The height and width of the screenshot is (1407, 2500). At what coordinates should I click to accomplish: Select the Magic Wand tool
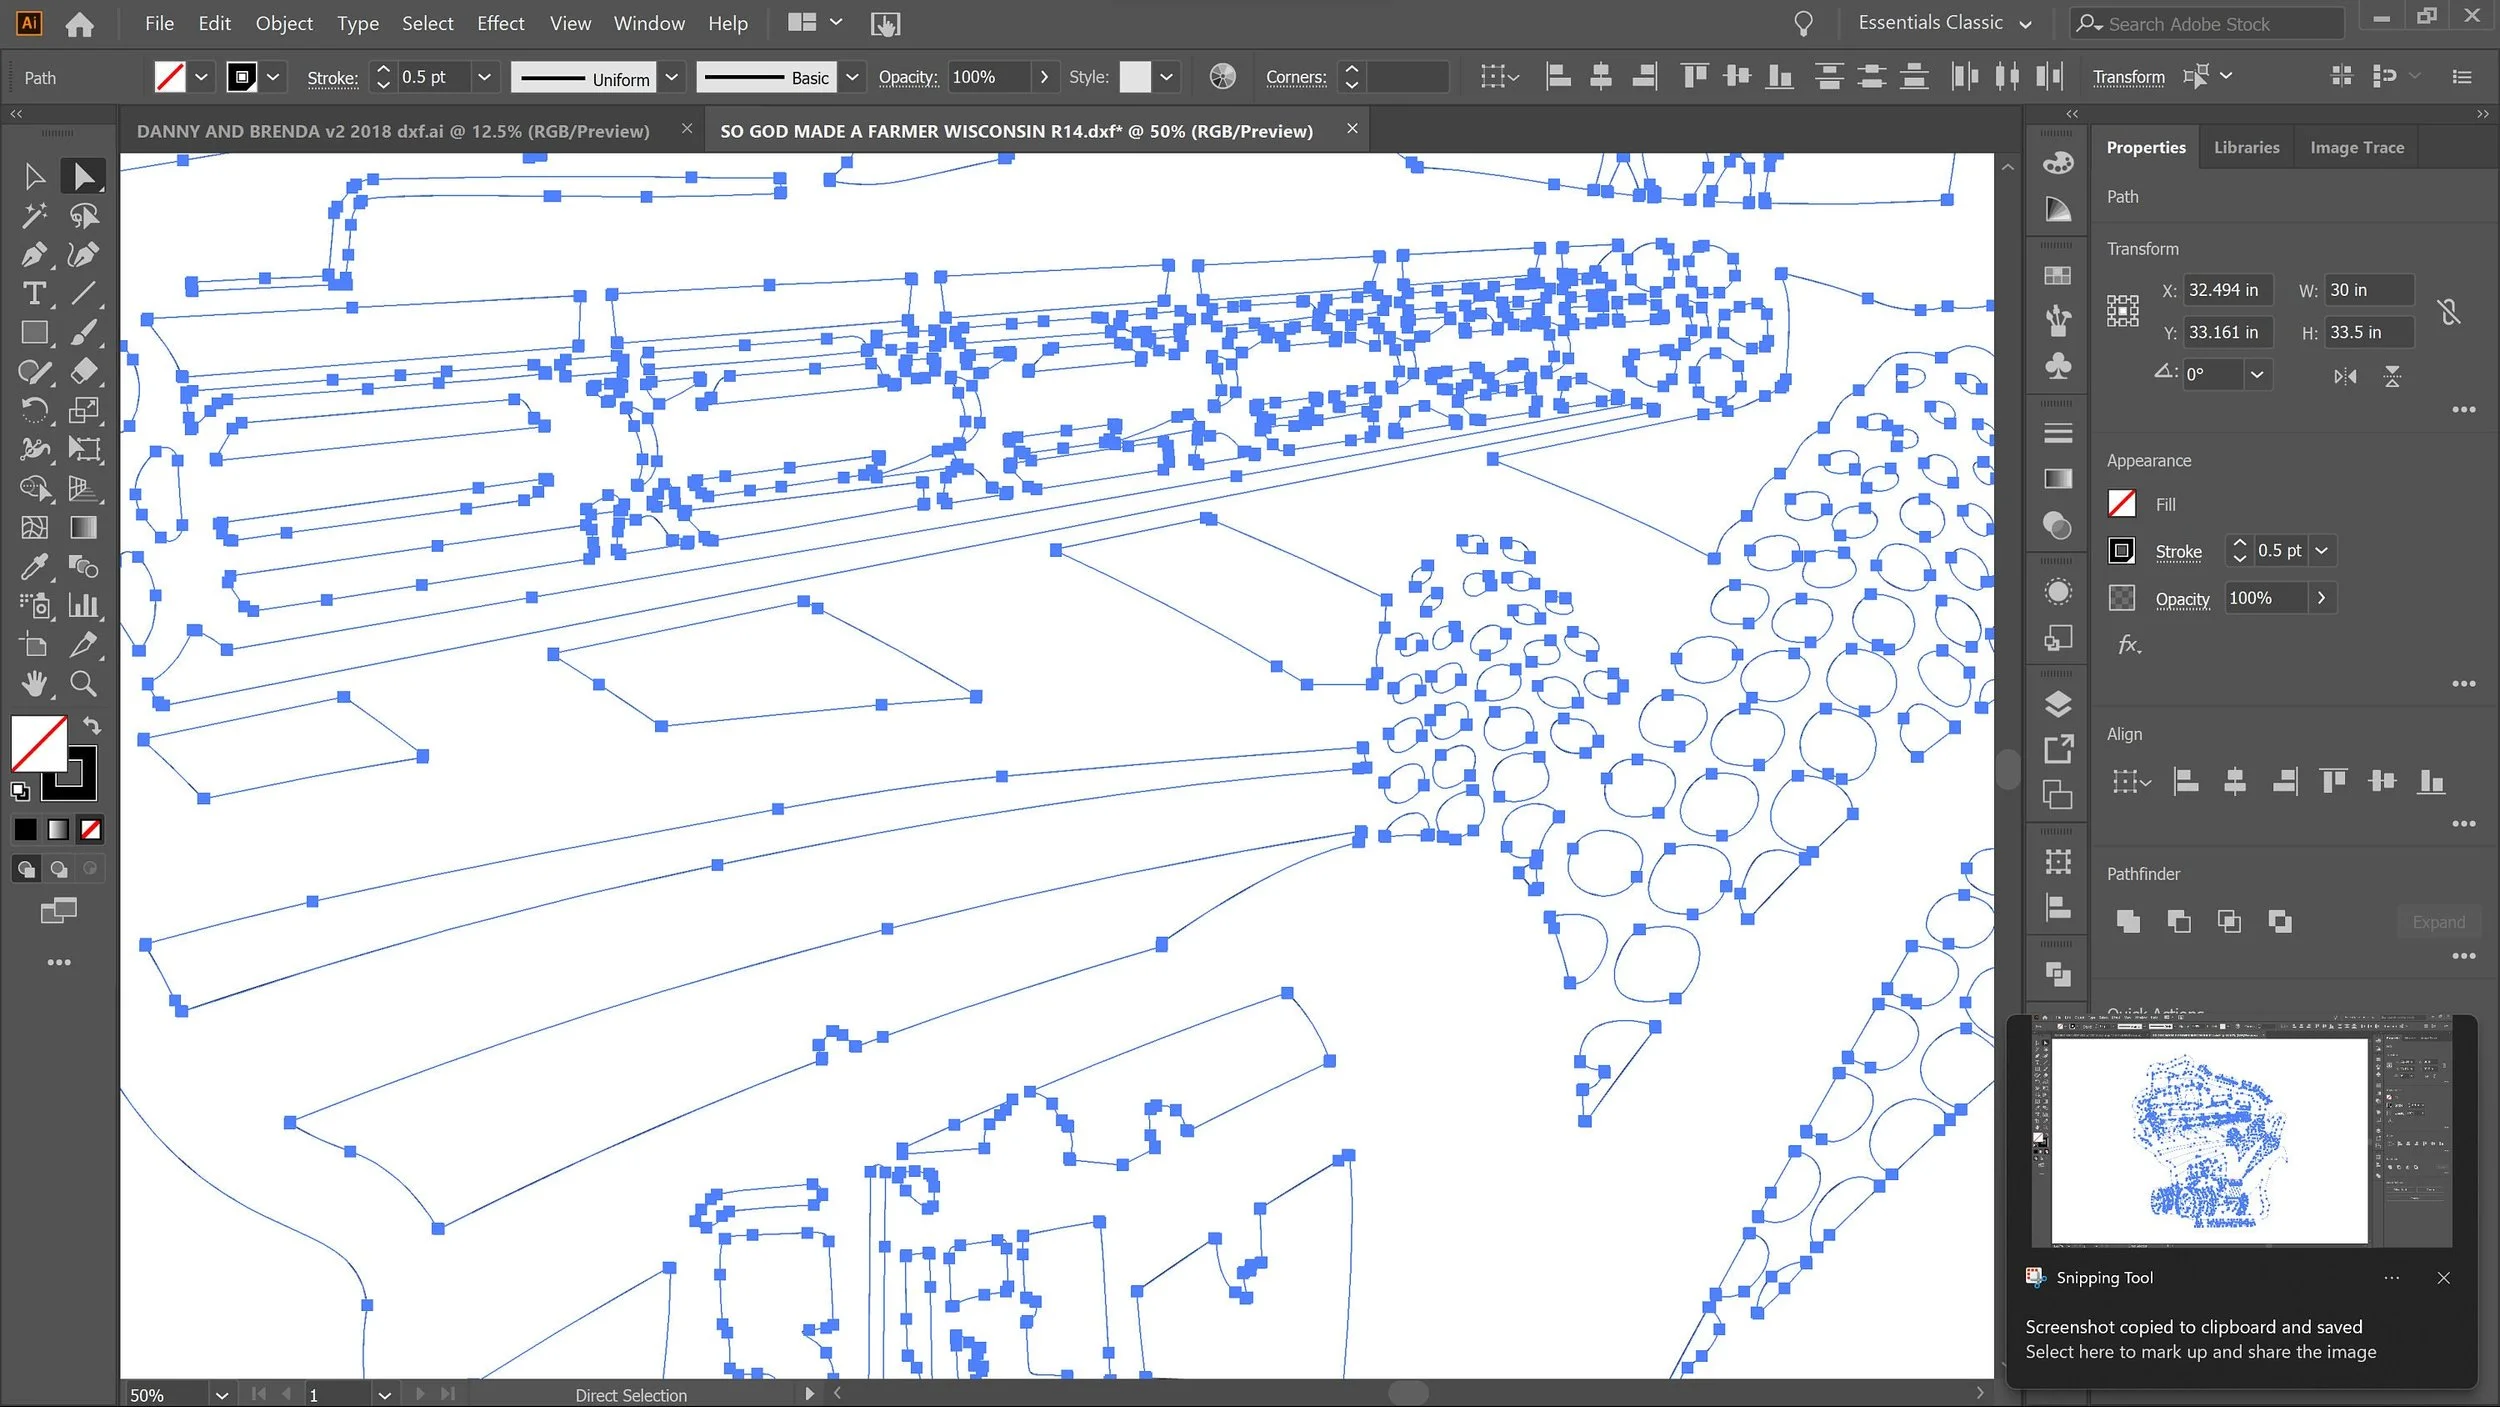[x=33, y=216]
